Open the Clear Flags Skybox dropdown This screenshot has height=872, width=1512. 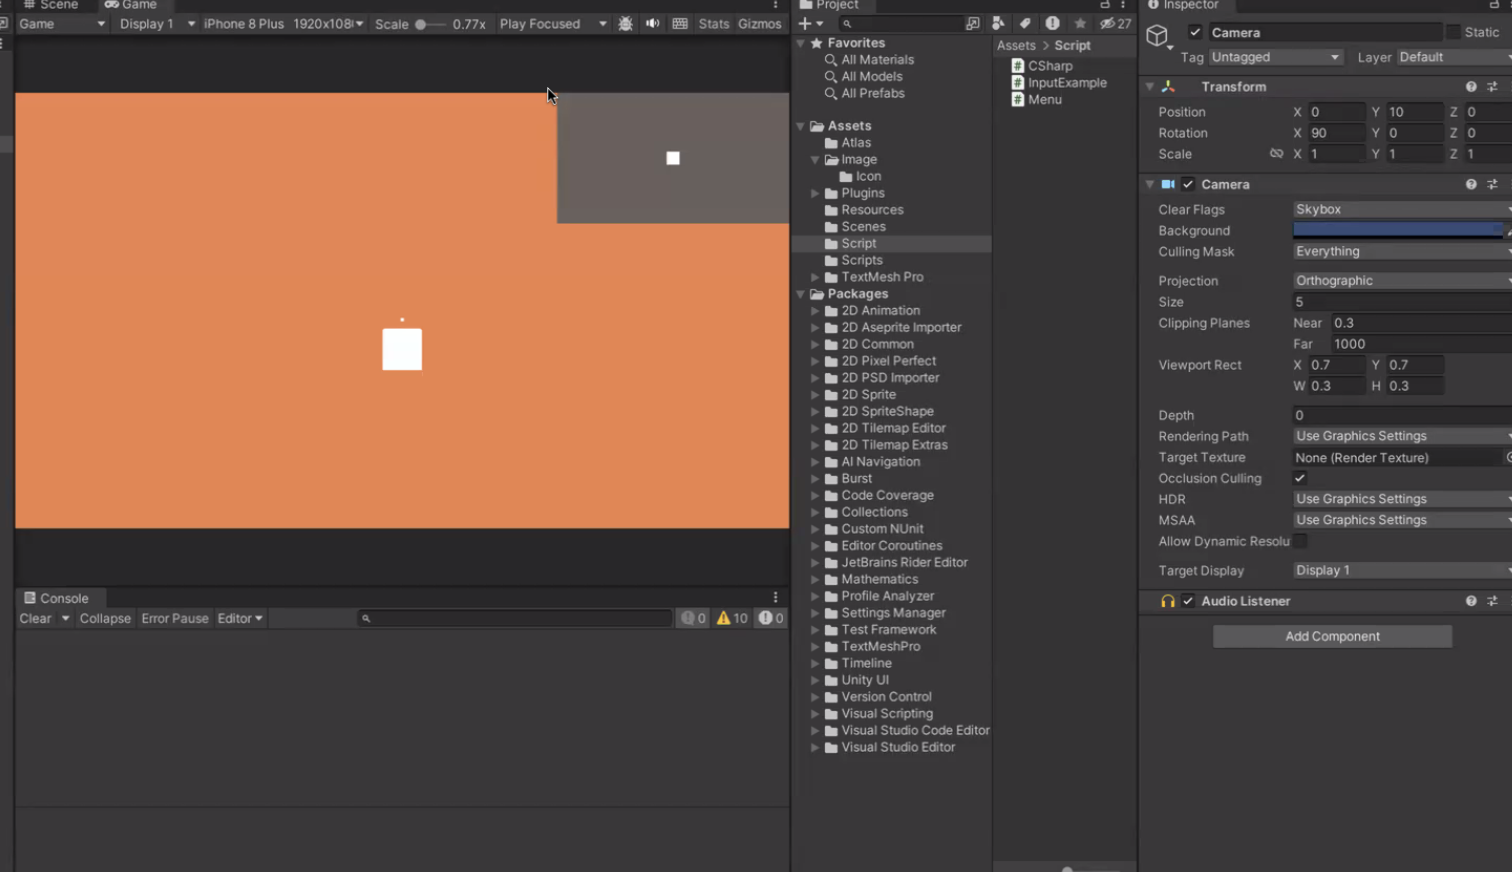1402,210
